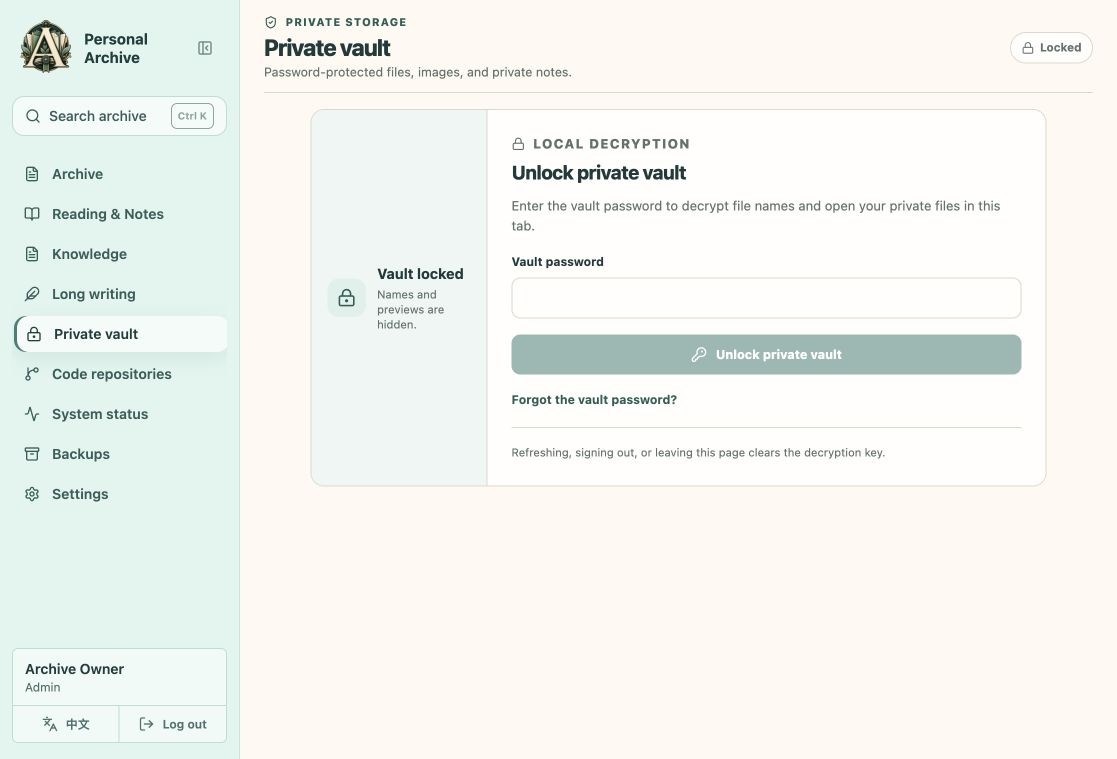Click the Vault locked padlock tile

tap(347, 298)
